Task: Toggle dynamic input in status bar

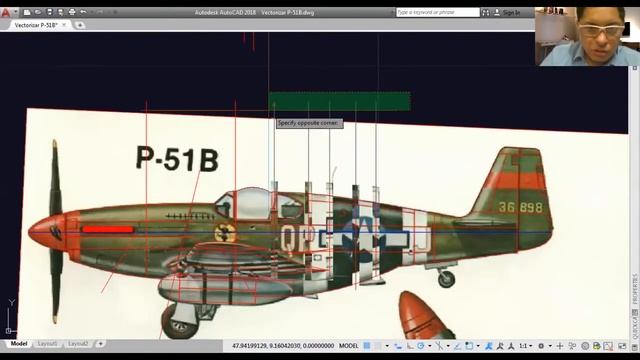Action: [x=398, y=346]
